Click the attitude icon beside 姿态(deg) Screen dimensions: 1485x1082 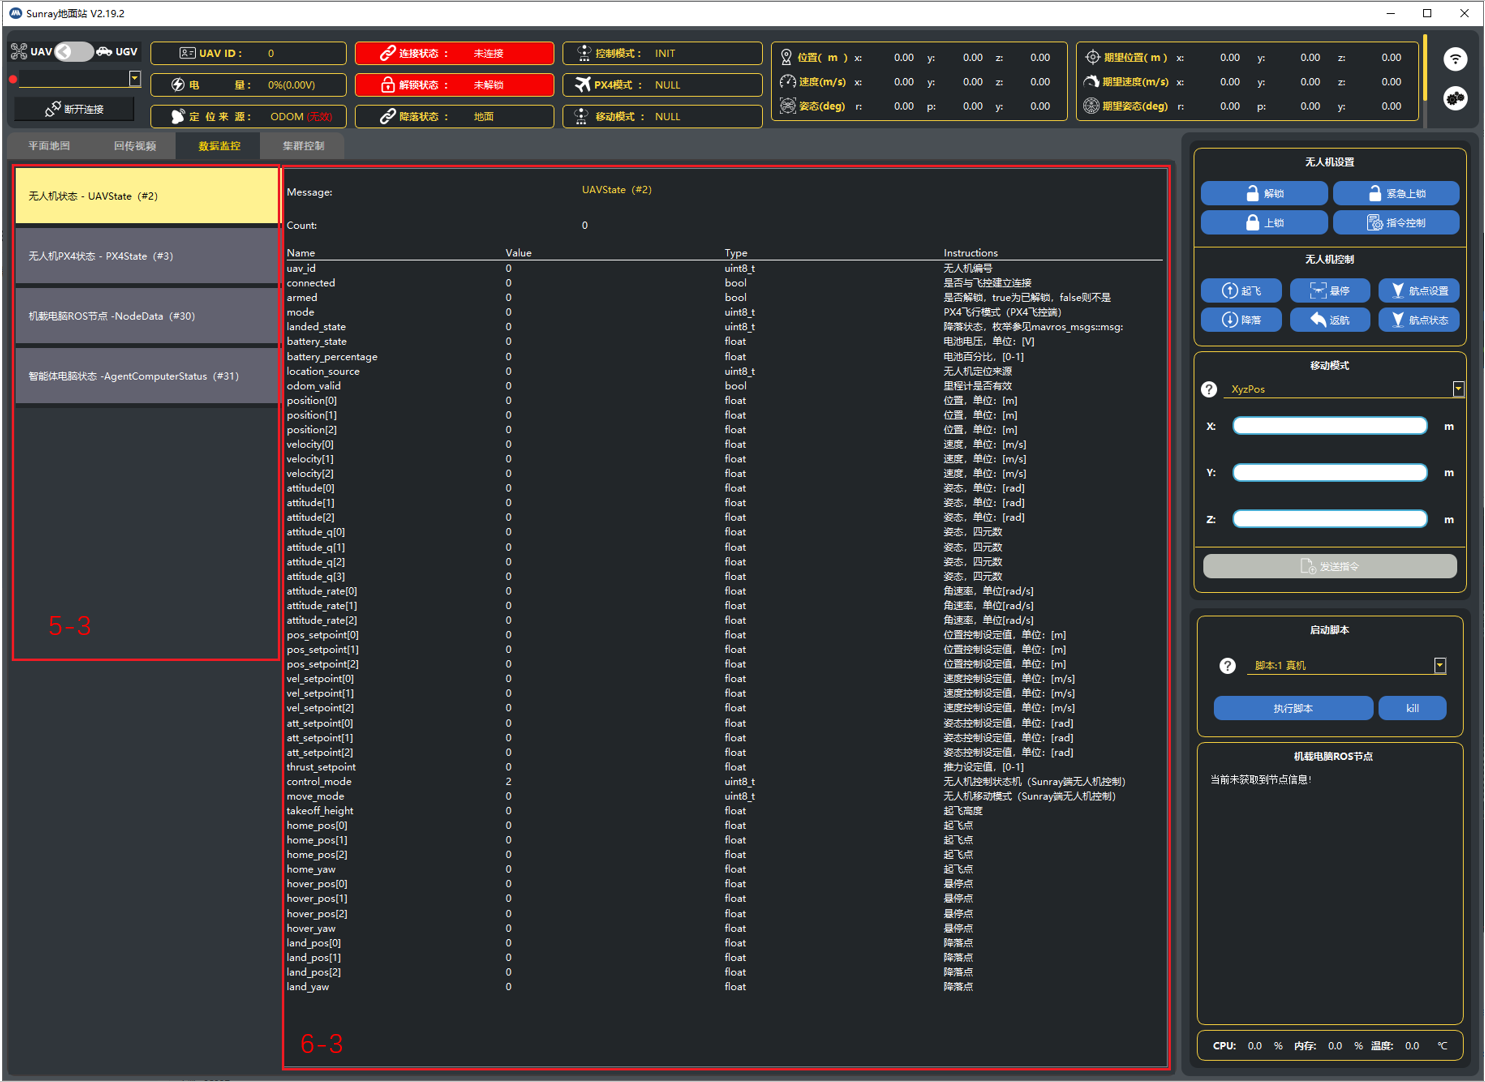pos(788,106)
